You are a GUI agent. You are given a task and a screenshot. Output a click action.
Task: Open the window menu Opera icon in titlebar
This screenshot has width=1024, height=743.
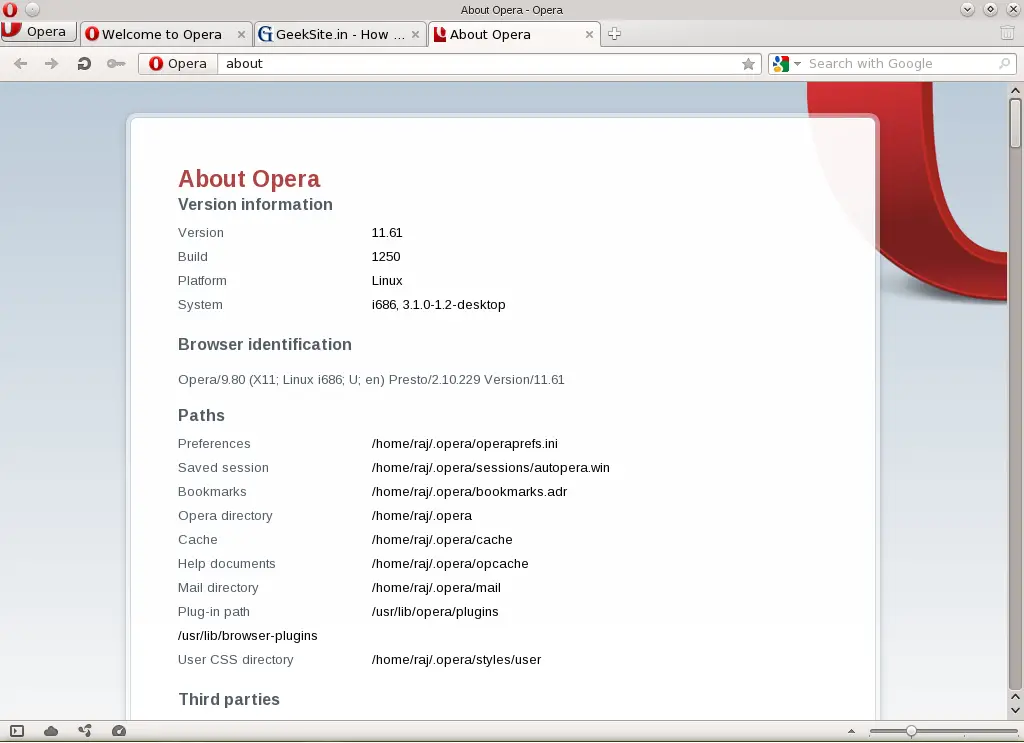point(10,9)
